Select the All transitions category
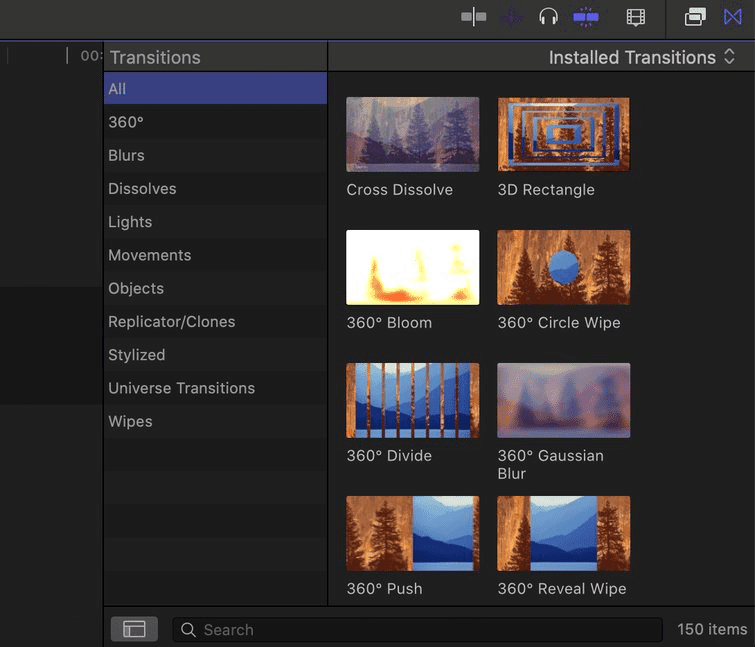The width and height of the screenshot is (755, 647). 215,89
